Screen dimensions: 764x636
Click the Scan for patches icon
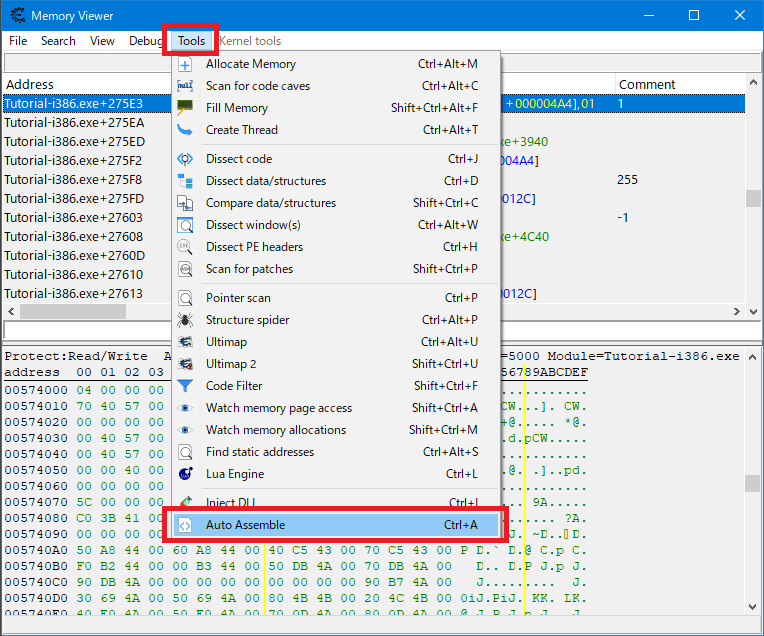(185, 269)
